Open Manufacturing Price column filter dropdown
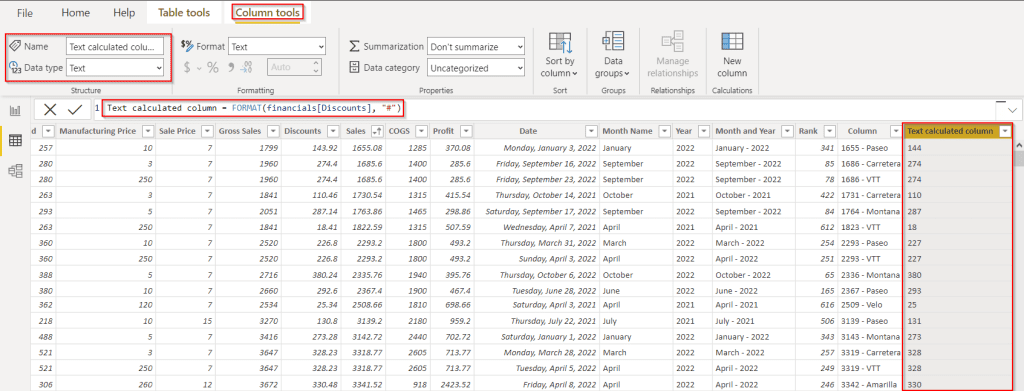Viewport: 1024px width, 391px height. (x=147, y=131)
